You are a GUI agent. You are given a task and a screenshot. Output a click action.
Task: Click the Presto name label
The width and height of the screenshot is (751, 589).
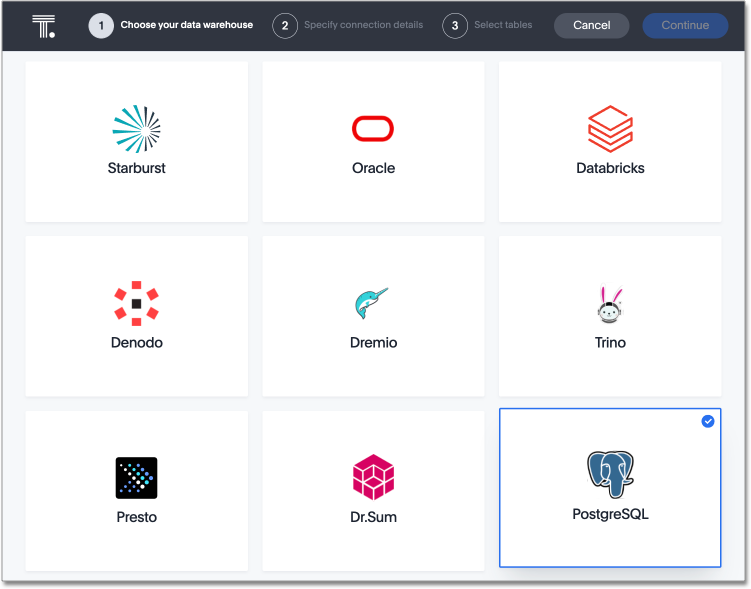click(x=136, y=517)
